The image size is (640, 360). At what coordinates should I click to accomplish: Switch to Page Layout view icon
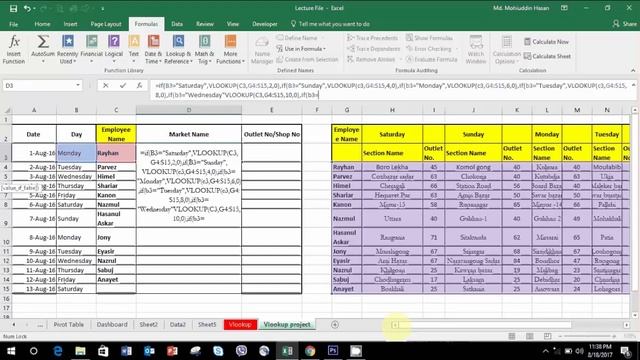point(529,336)
